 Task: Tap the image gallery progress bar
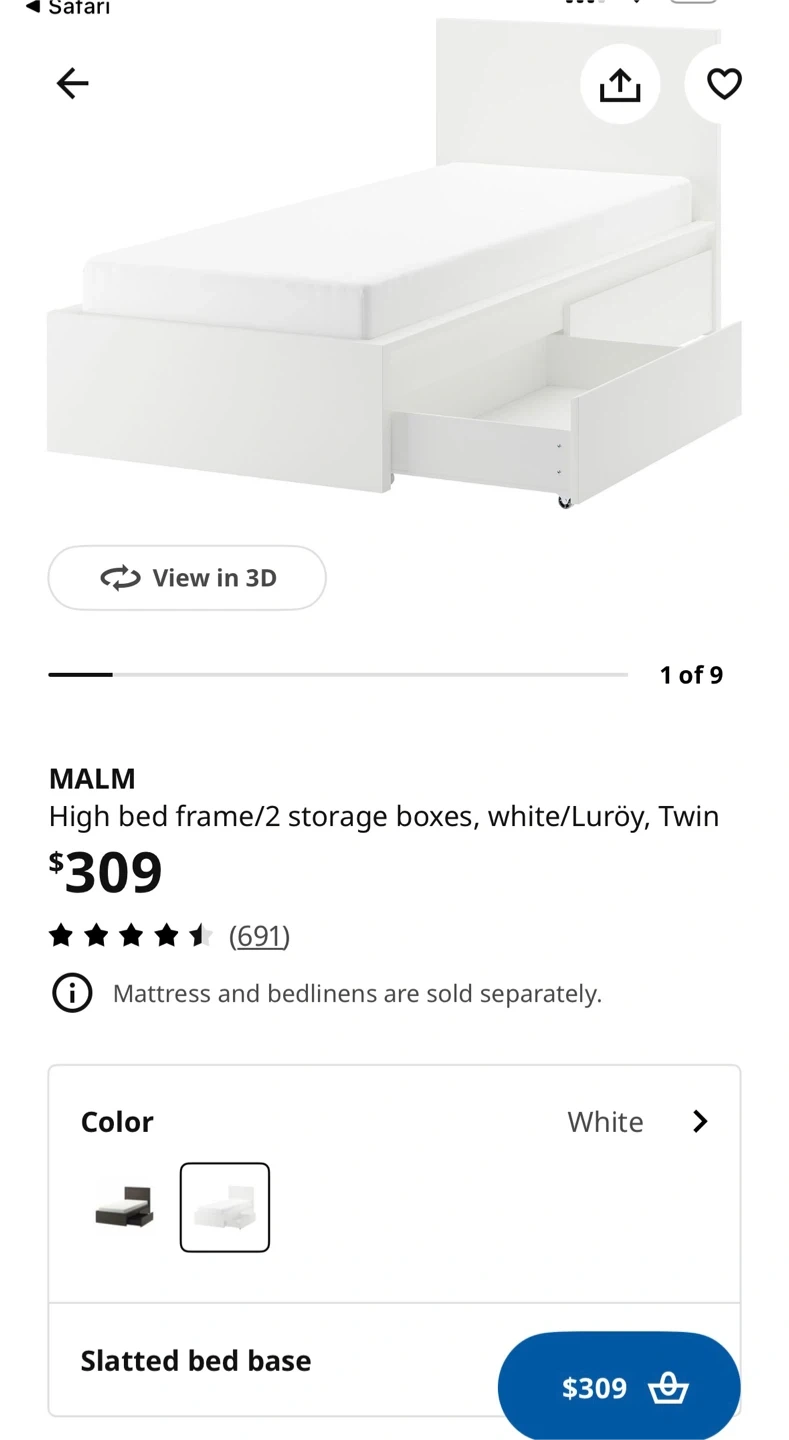pyautogui.click(x=338, y=675)
